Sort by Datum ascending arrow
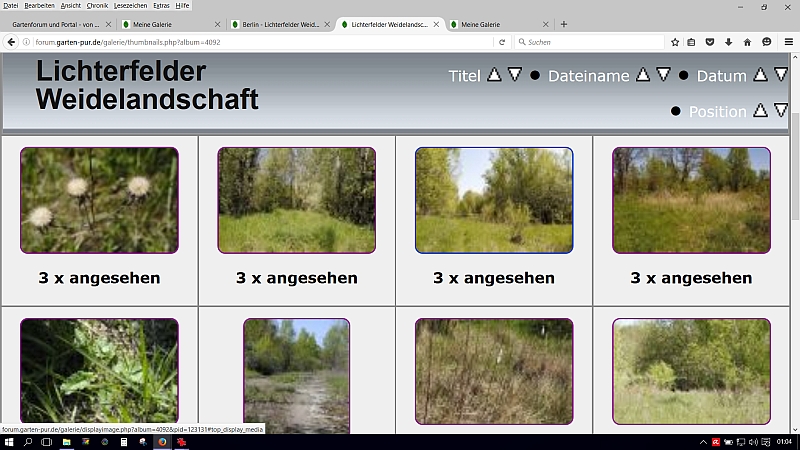This screenshot has width=800, height=450. click(760, 75)
